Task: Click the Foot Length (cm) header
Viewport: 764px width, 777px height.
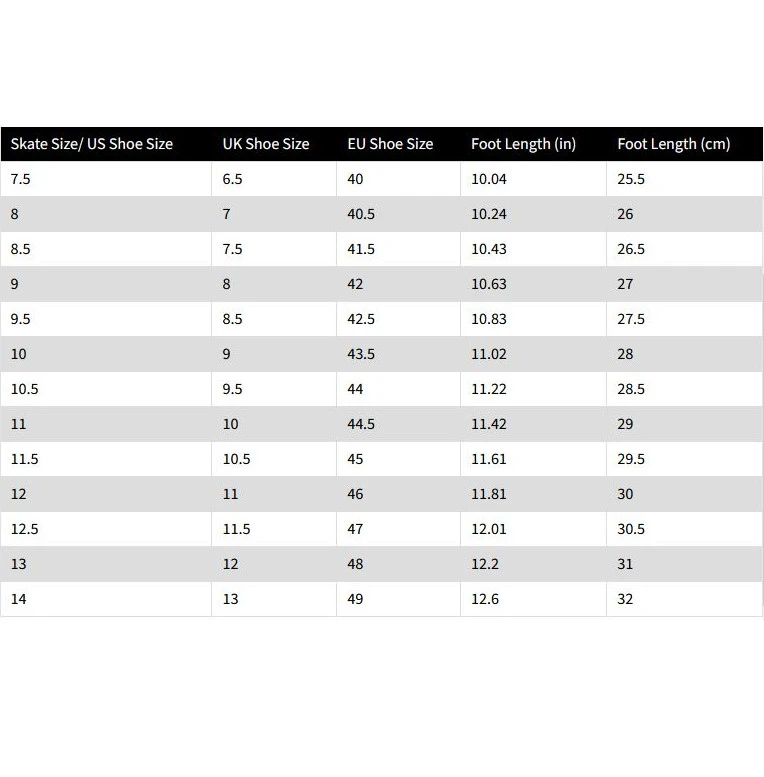Action: tap(673, 144)
